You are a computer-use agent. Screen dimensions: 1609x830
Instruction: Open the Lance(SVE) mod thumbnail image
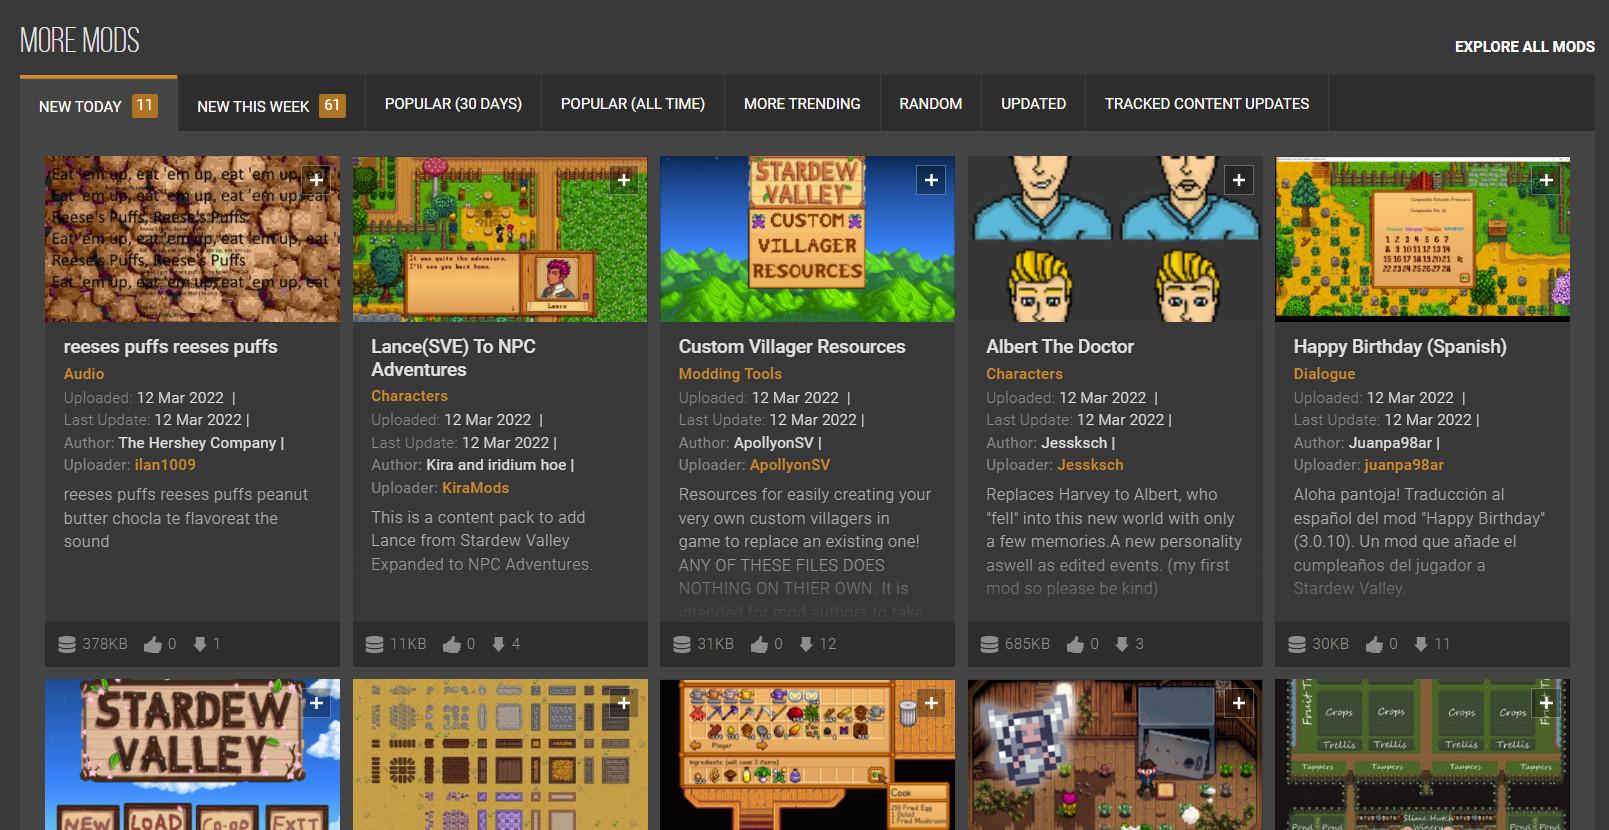click(x=500, y=239)
